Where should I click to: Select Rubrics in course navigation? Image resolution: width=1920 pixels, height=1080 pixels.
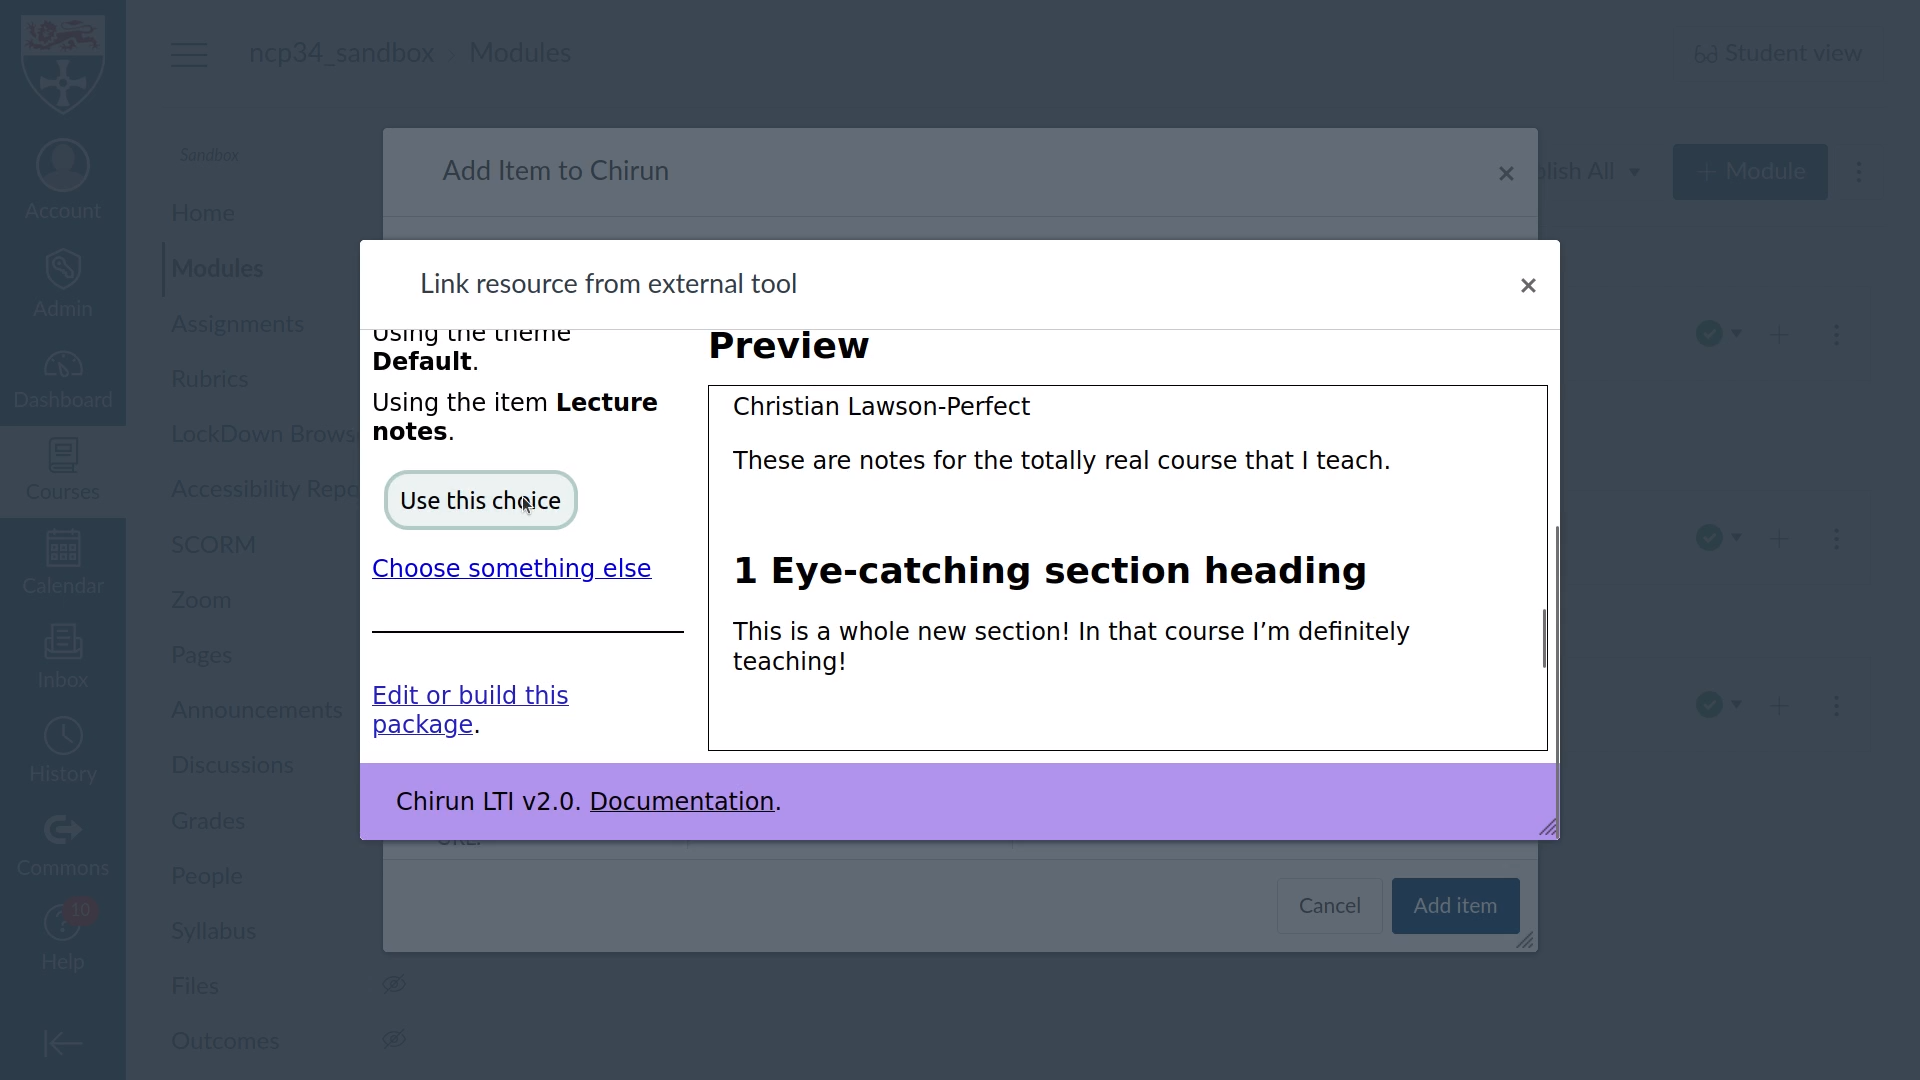click(210, 379)
